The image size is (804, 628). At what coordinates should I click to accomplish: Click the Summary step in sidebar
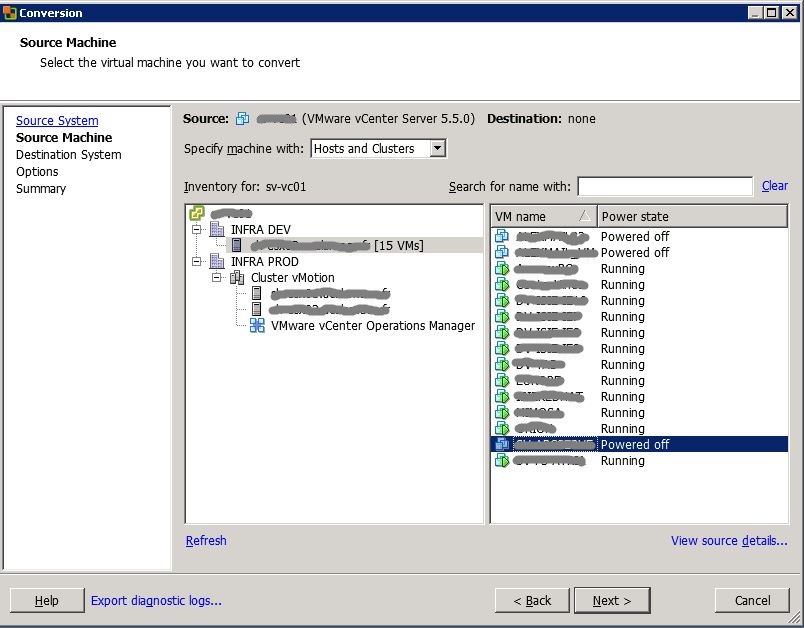coord(41,189)
